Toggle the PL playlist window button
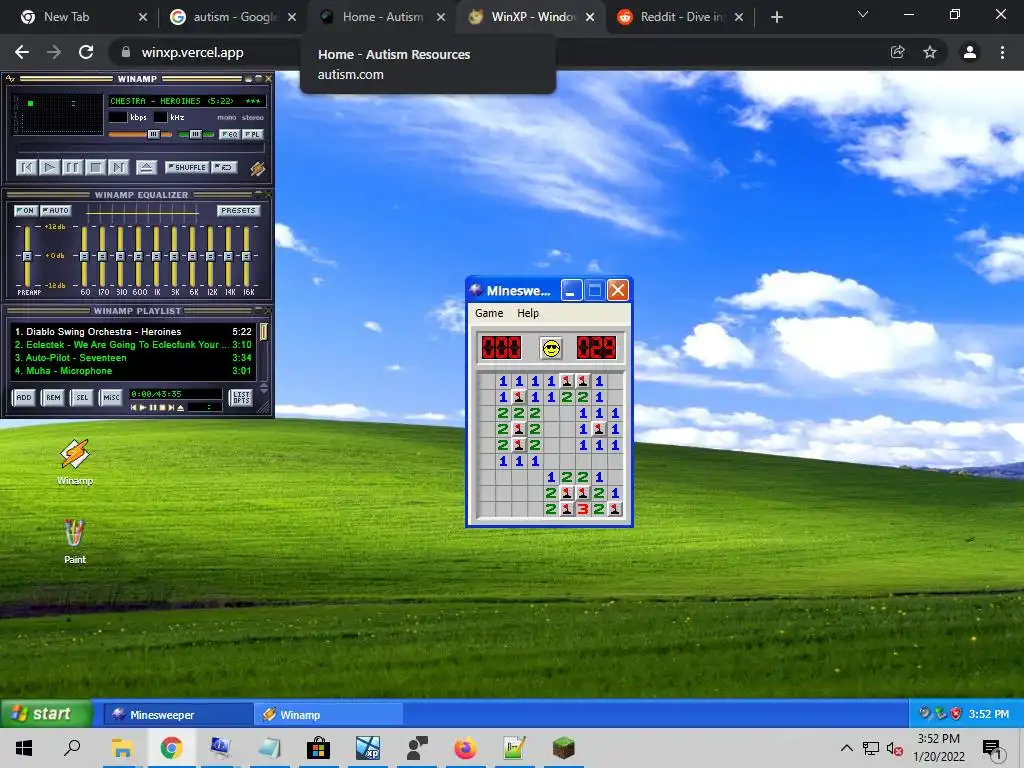1024x768 pixels. click(253, 135)
